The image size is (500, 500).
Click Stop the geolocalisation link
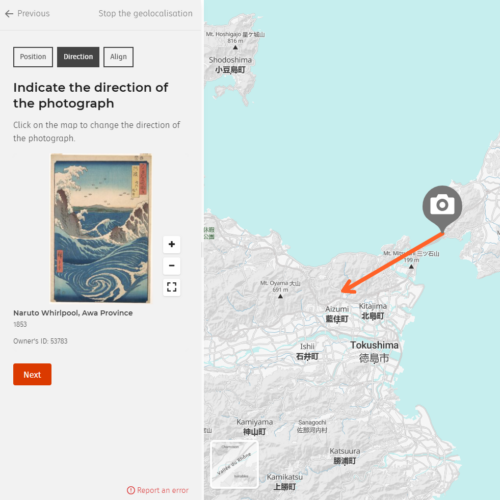coord(145,13)
